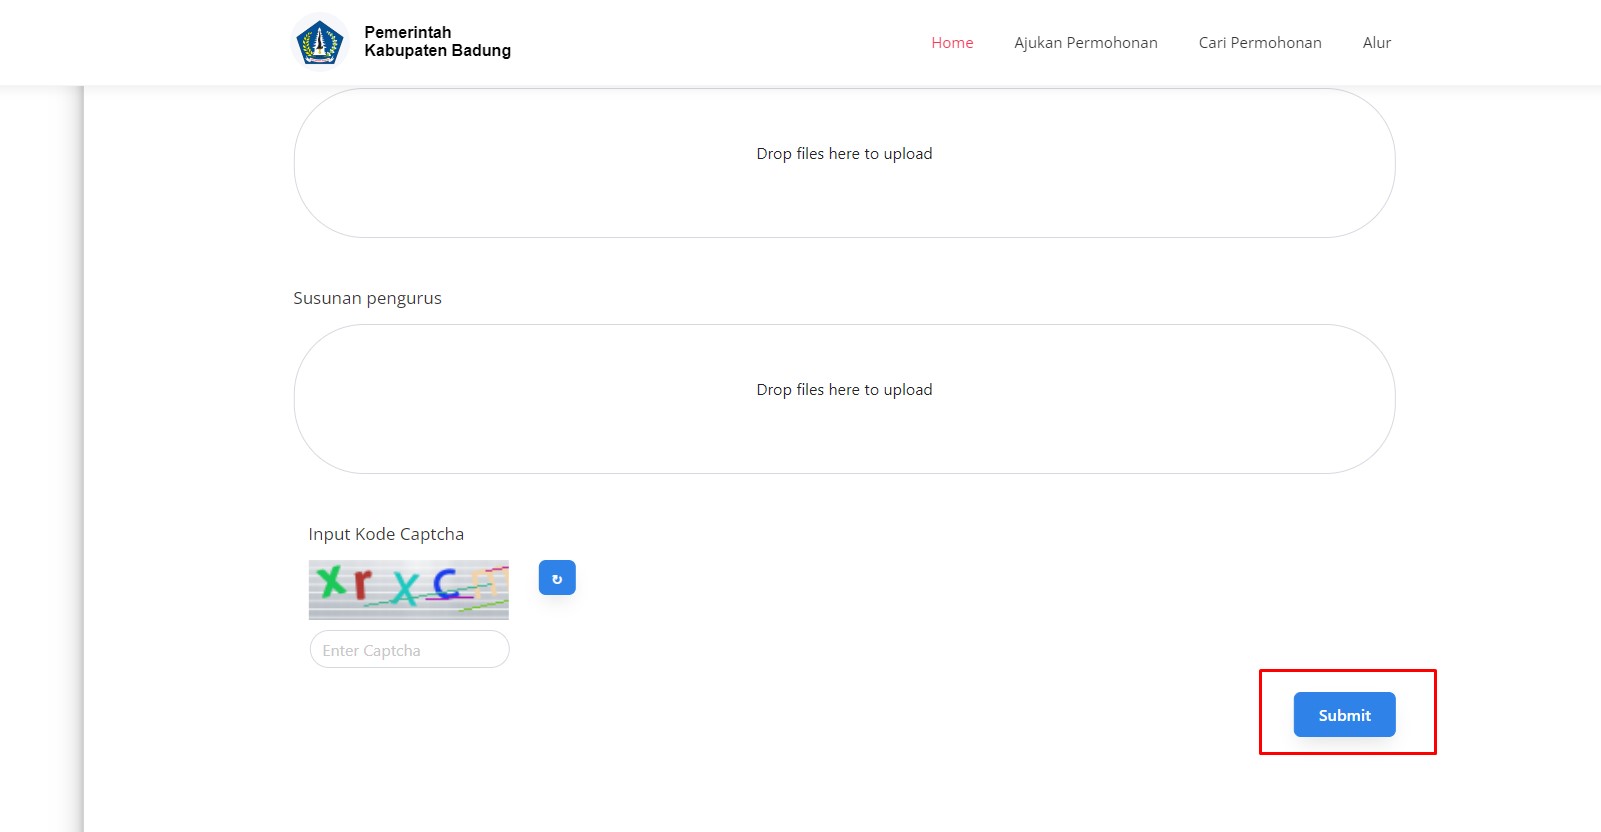The width and height of the screenshot is (1601, 832).
Task: Click the topmost file upload drop zone
Action: [844, 195]
